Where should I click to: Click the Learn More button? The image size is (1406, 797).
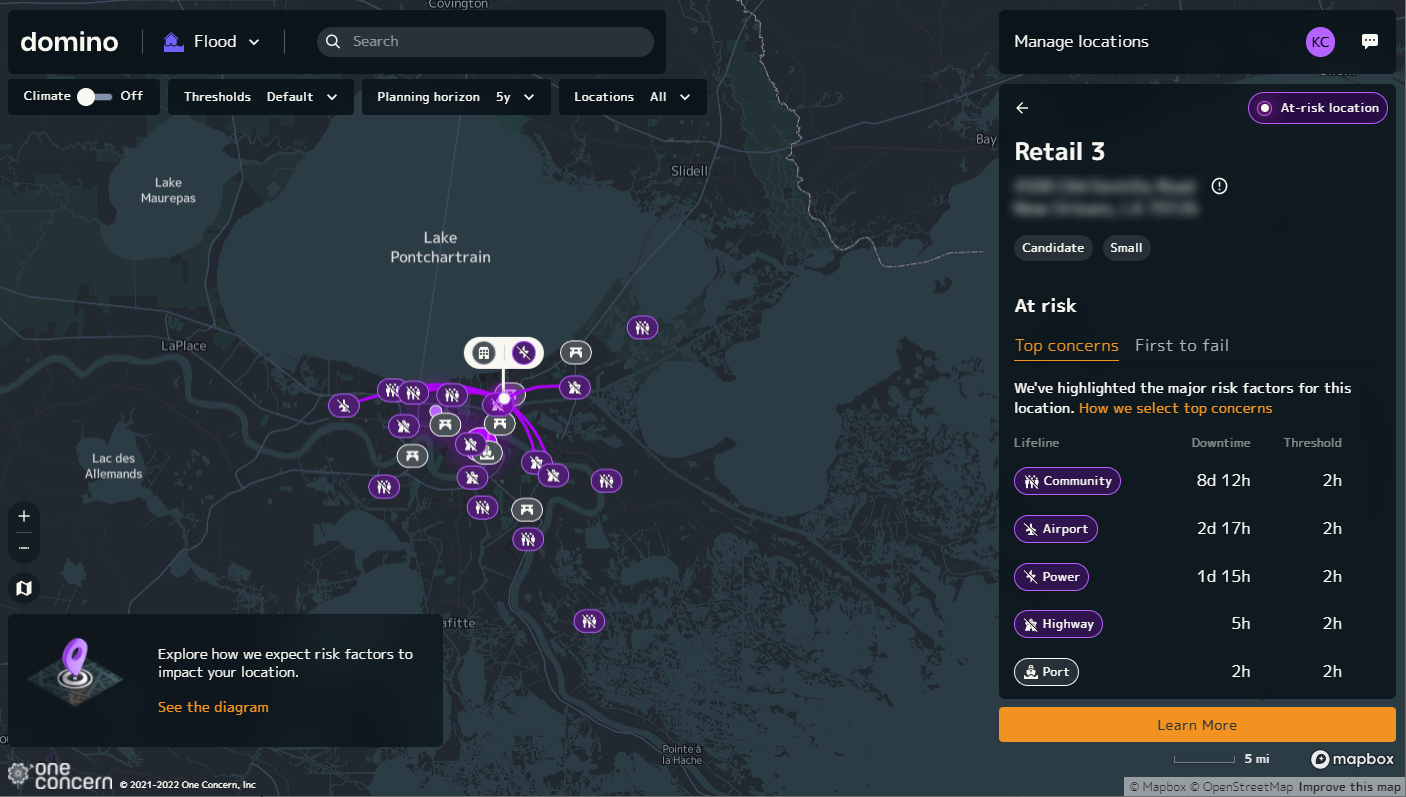(1197, 725)
